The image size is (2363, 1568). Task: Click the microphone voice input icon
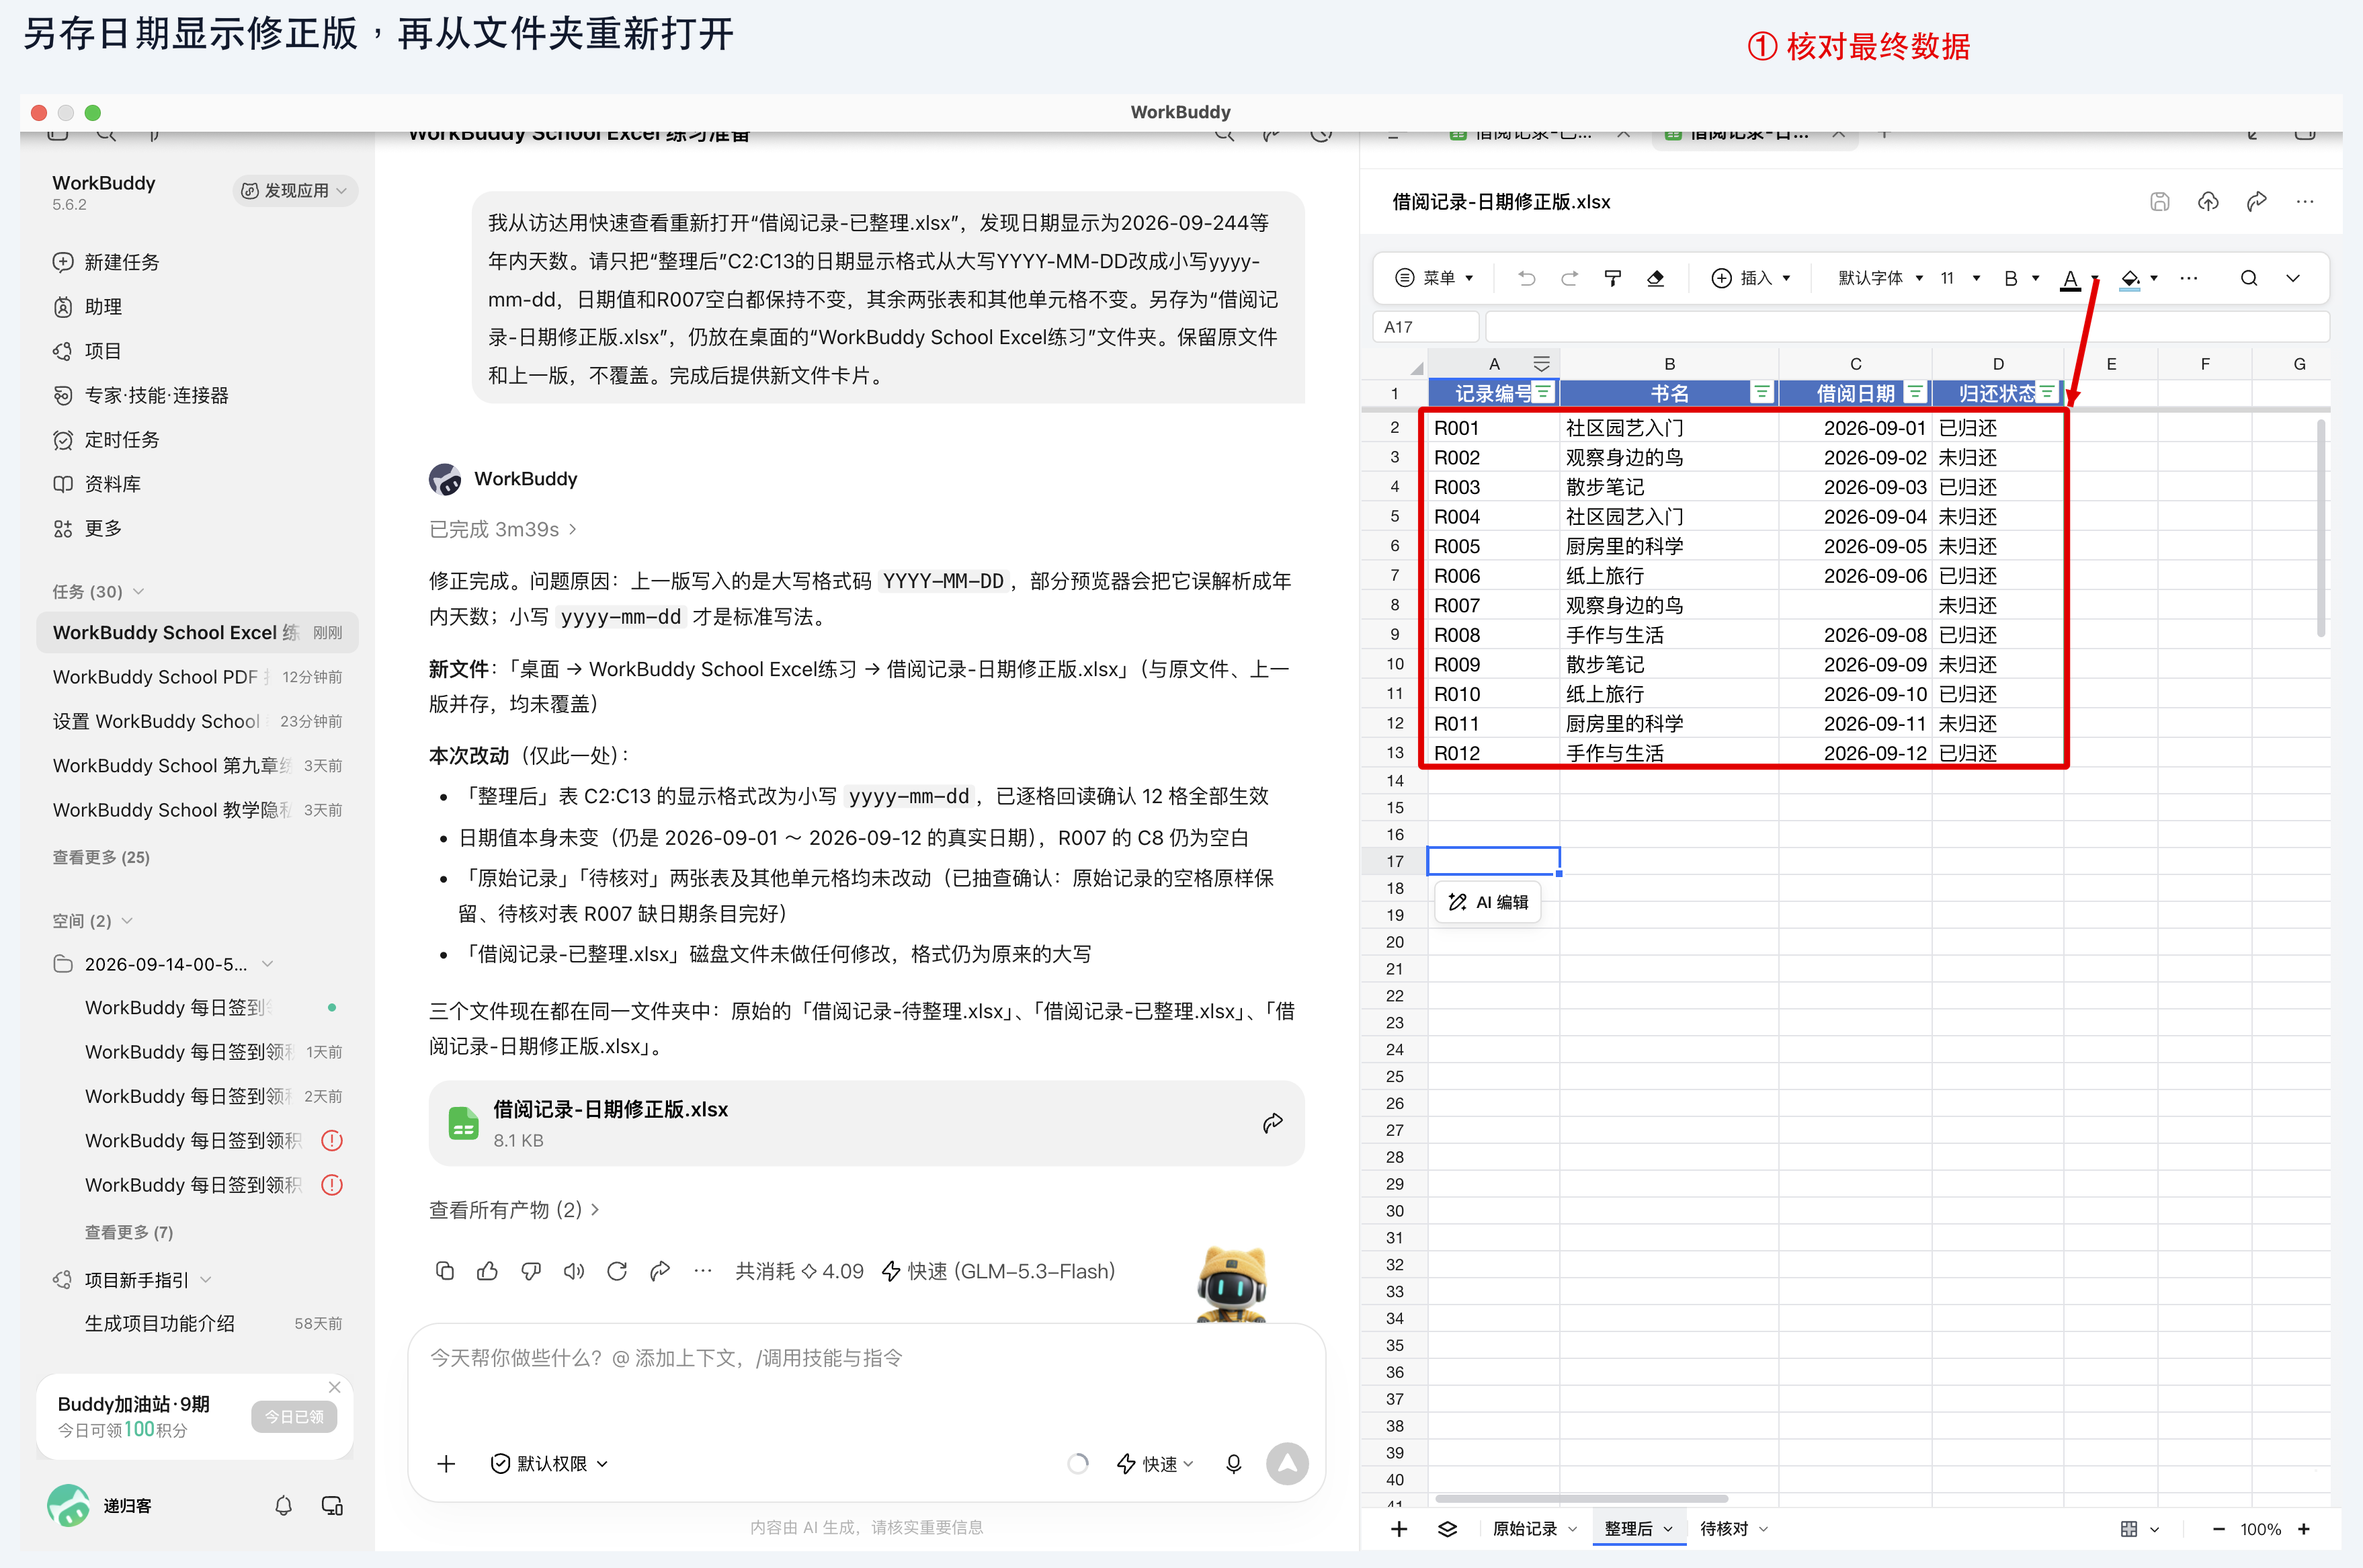coord(1234,1463)
